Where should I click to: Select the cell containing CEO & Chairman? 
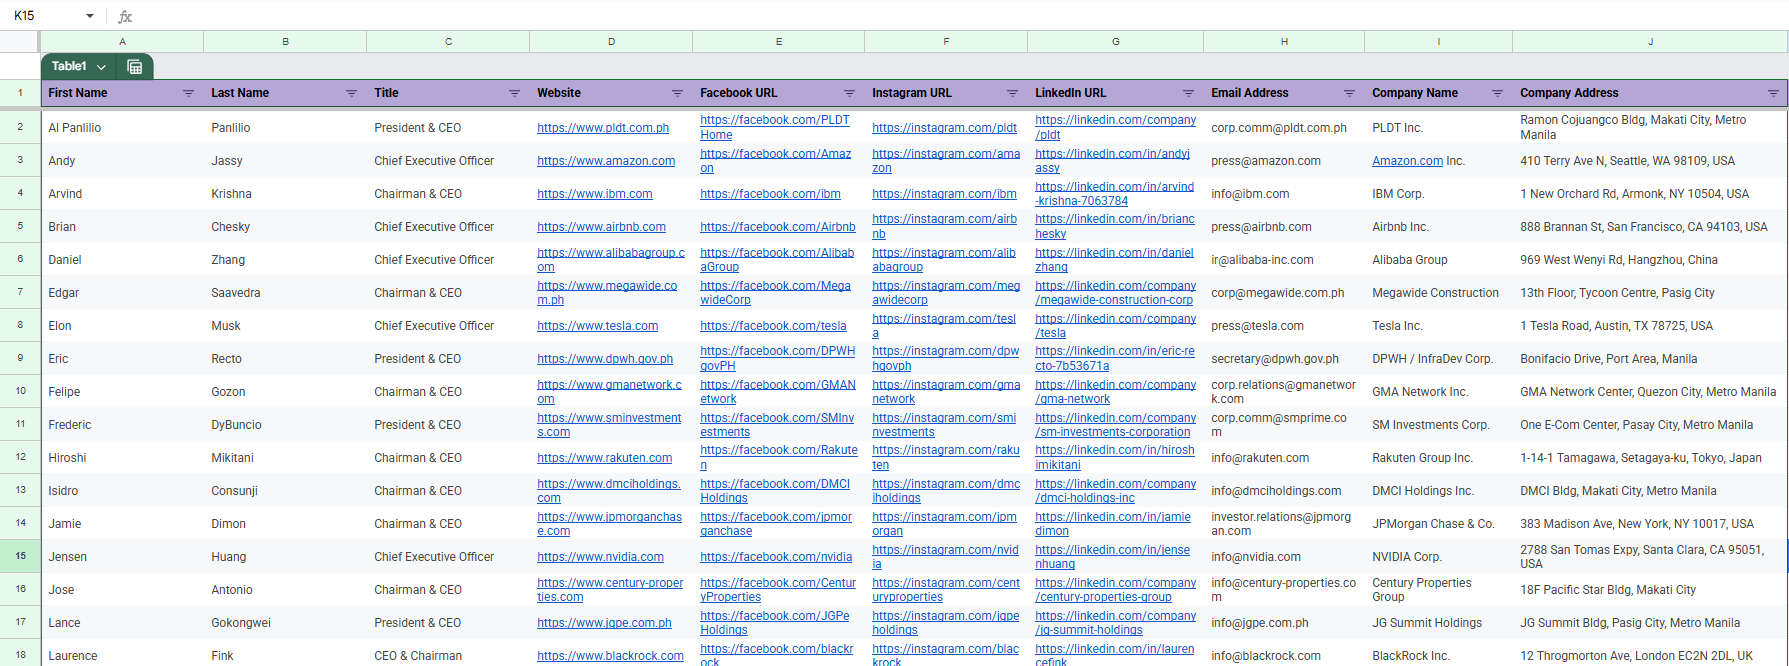pyautogui.click(x=448, y=655)
